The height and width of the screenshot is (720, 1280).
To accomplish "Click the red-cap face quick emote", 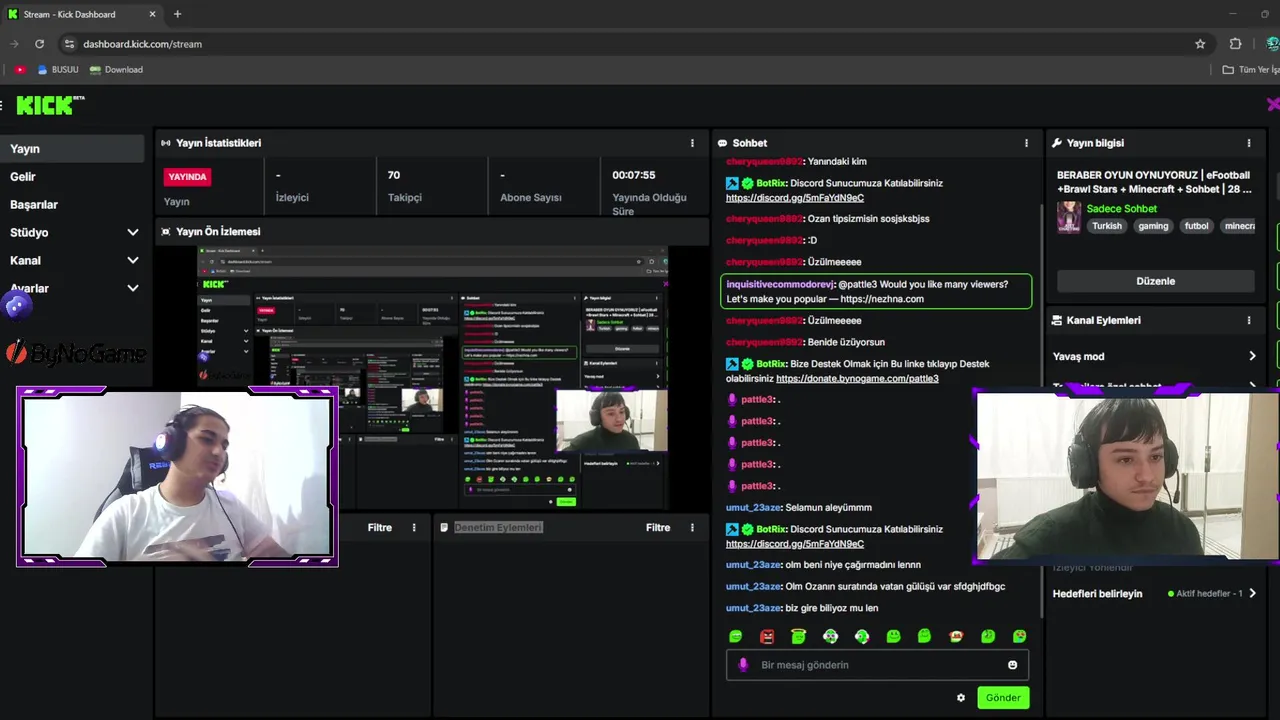I will coord(956,636).
